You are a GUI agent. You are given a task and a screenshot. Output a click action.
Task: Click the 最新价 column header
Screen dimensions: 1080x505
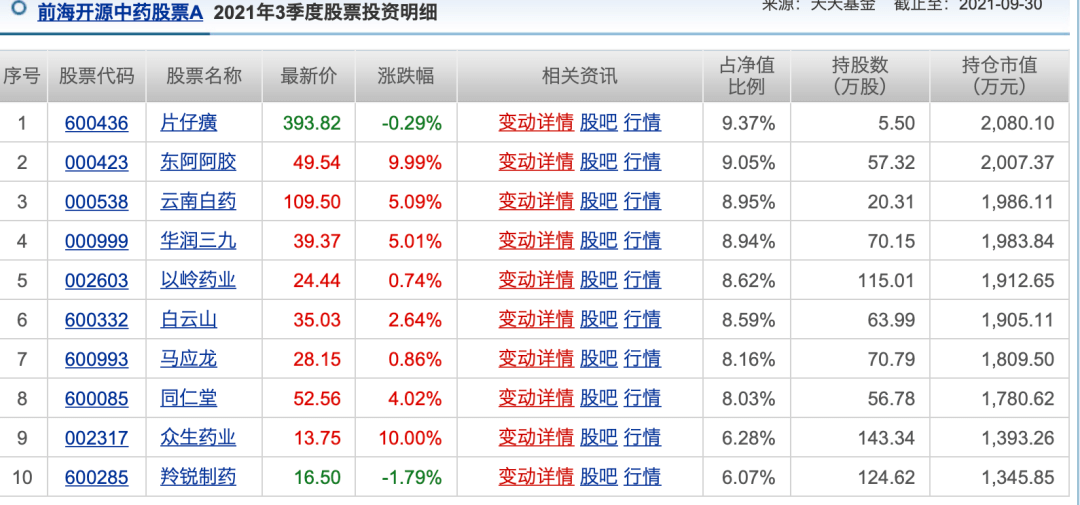point(309,76)
